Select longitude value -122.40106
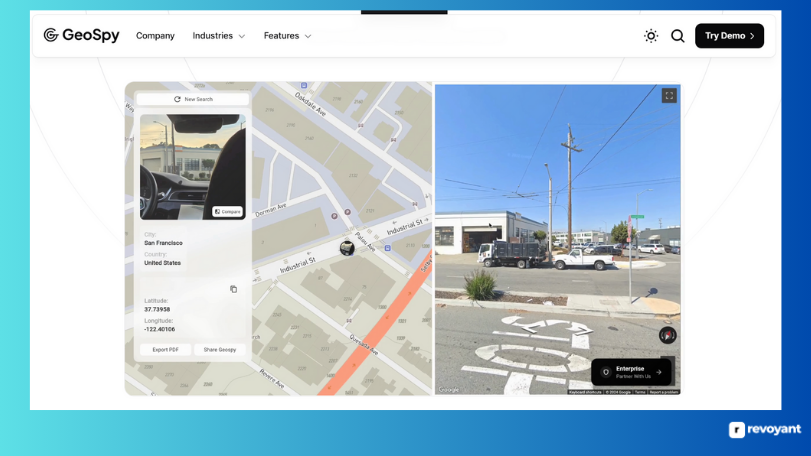Viewport: 811px width, 456px height. click(x=159, y=329)
